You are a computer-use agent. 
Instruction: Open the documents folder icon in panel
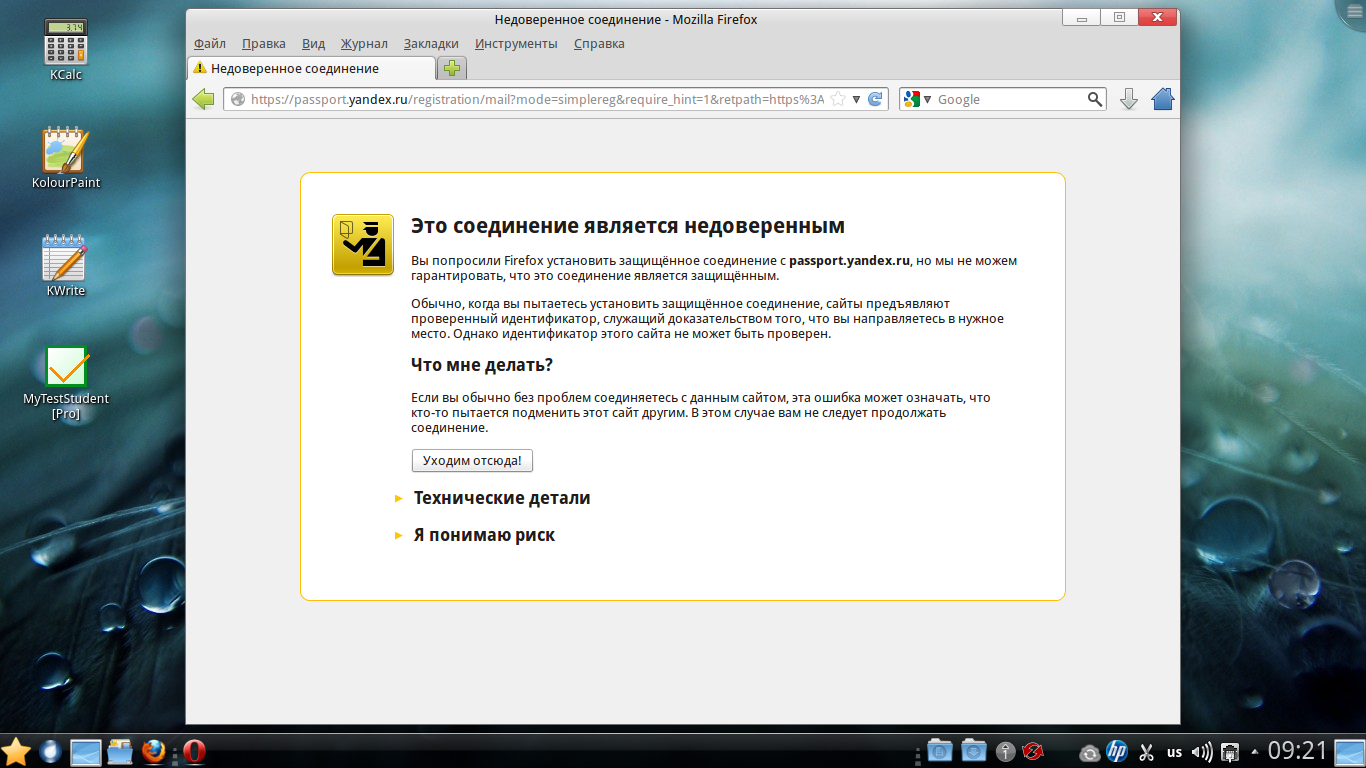point(940,750)
